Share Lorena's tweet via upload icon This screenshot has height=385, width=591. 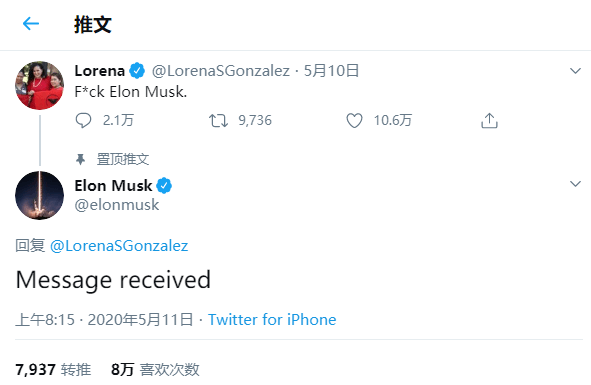(x=489, y=121)
